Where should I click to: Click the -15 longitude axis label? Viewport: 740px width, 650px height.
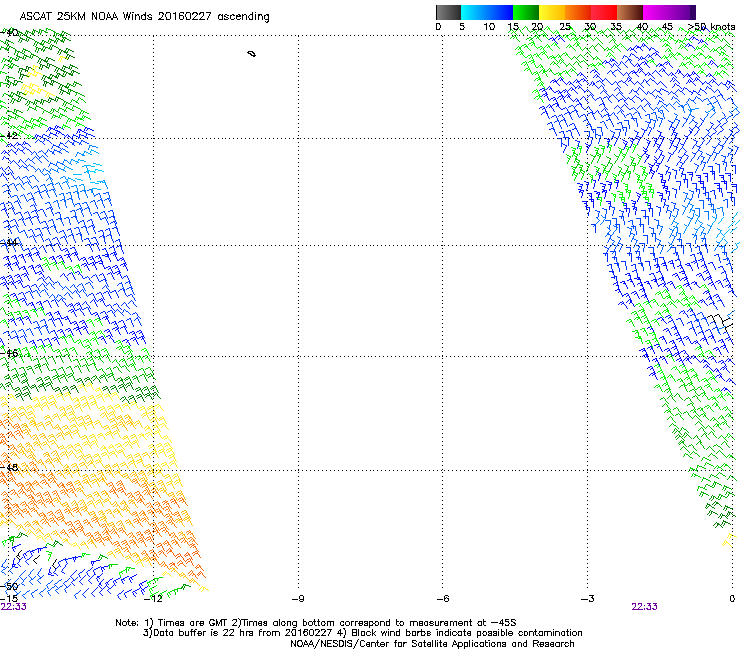pos(9,599)
